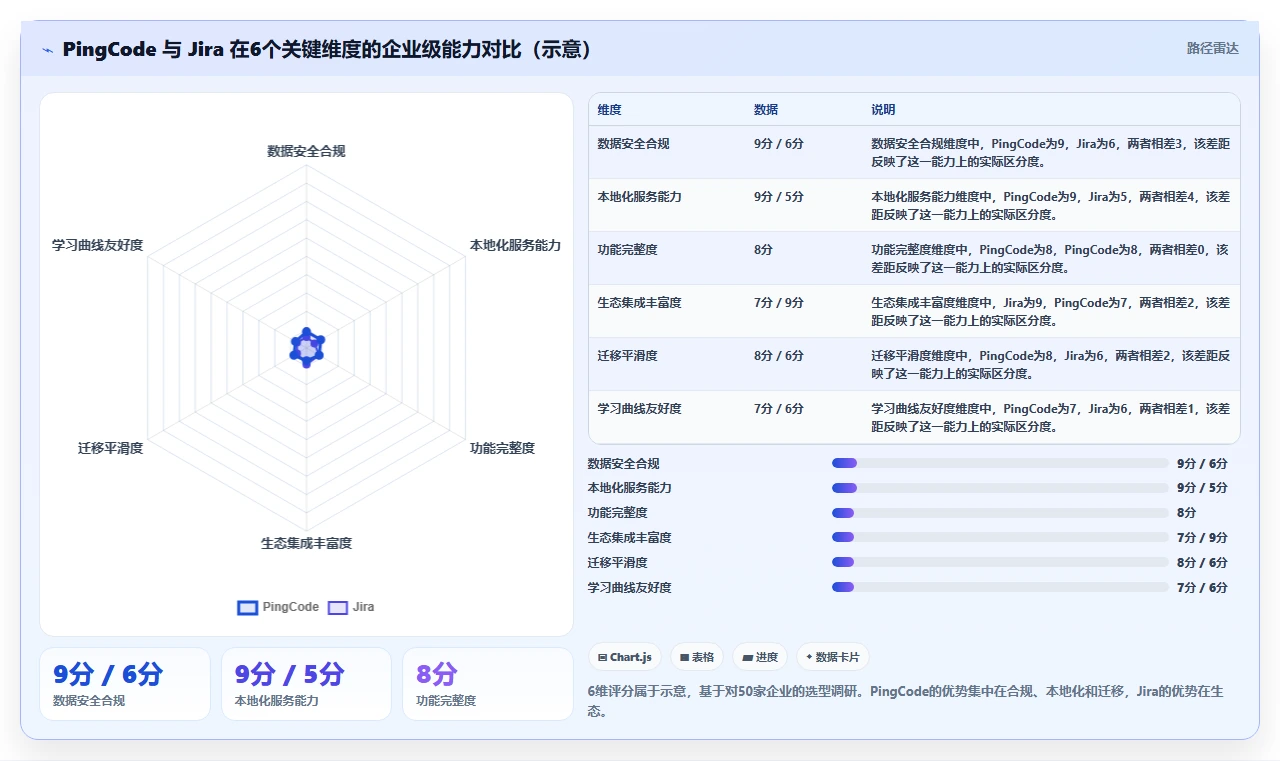Screen dimensions: 1280x761
Task: Select the 学习曲线友好度 progress bar
Action: coord(1000,587)
